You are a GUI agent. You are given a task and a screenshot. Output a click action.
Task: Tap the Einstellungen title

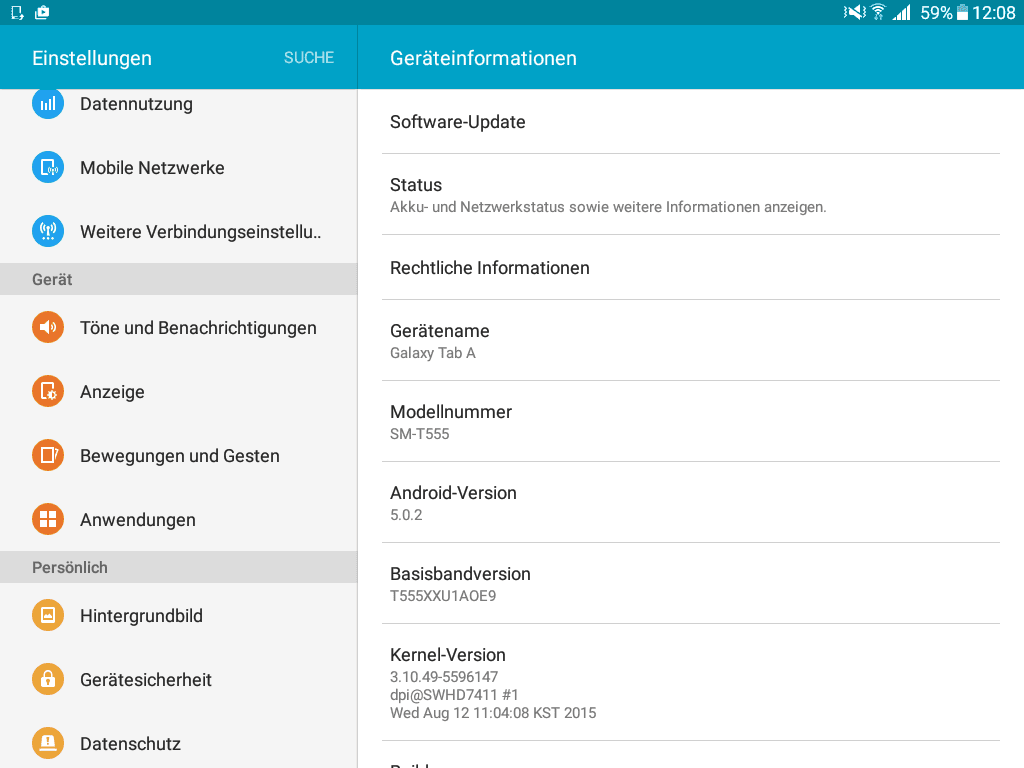click(92, 58)
